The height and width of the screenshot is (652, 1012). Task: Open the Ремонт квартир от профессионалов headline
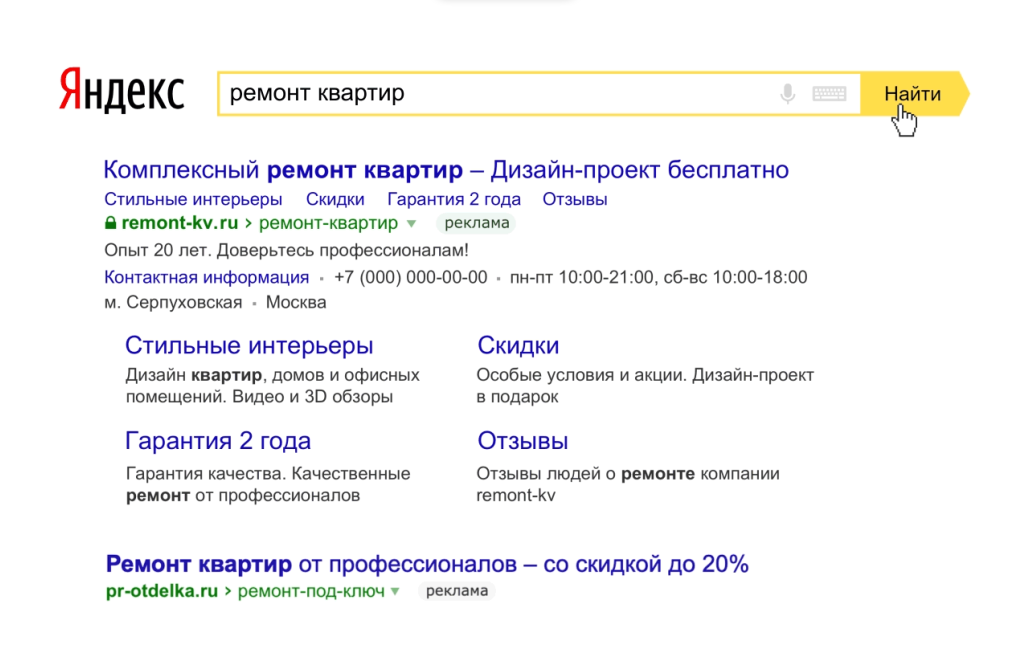[x=427, y=563]
